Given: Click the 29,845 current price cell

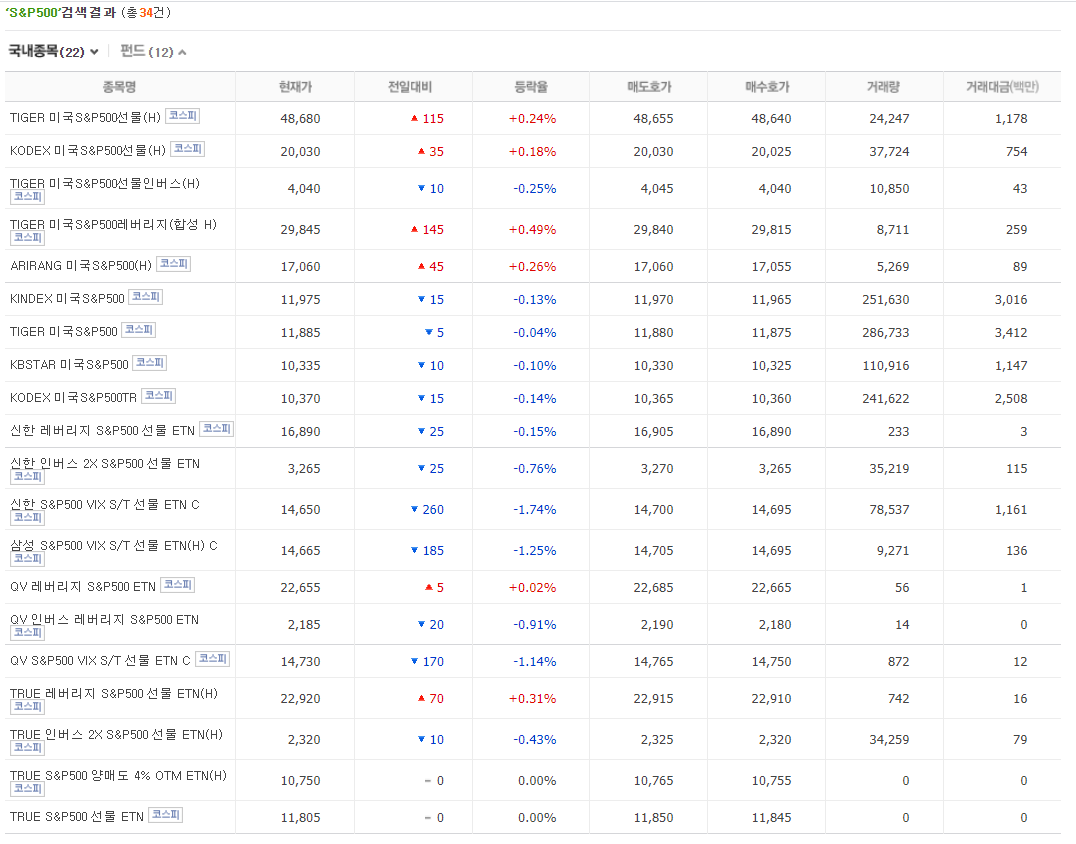Looking at the screenshot, I should [x=300, y=230].
